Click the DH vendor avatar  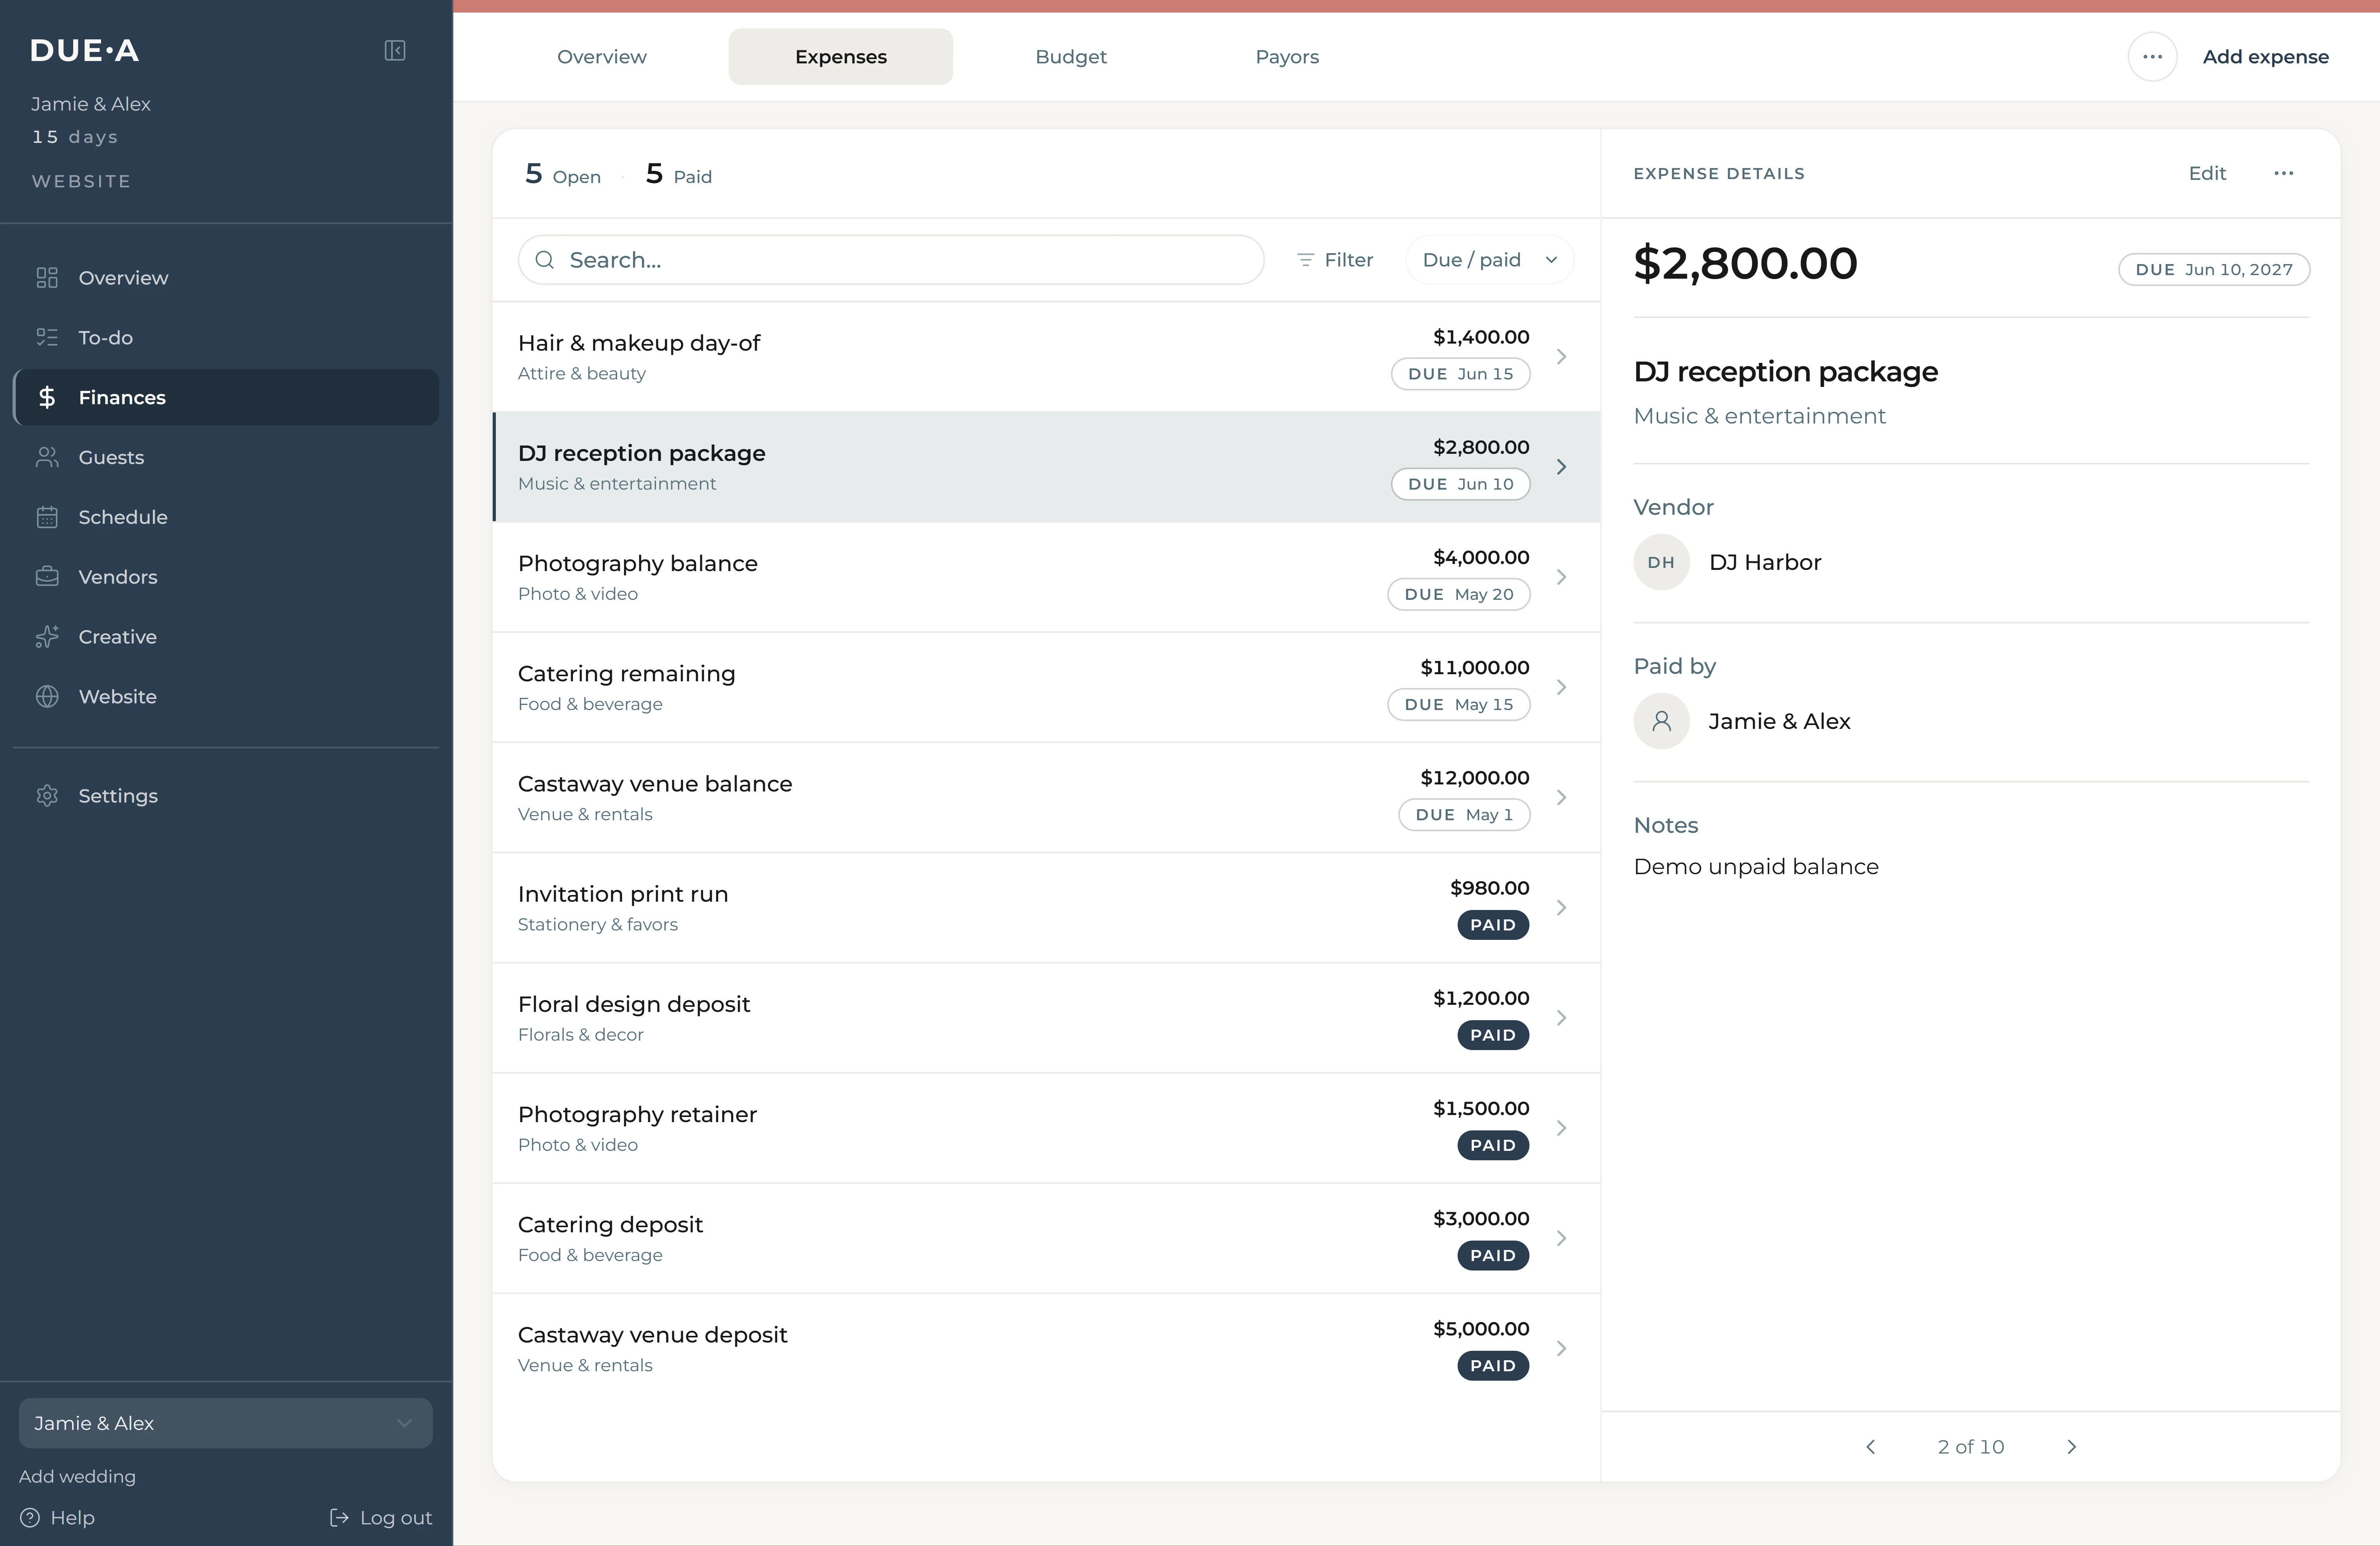[x=1661, y=562]
